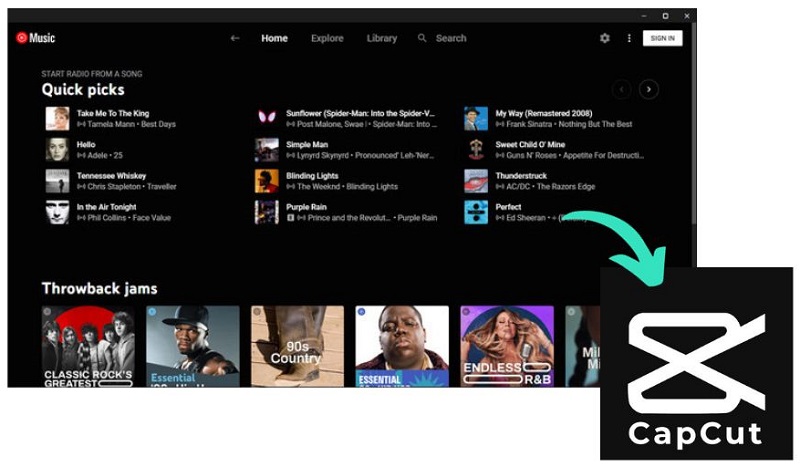The image size is (800, 467).
Task: Click the search magnifier icon
Action: pyautogui.click(x=422, y=38)
